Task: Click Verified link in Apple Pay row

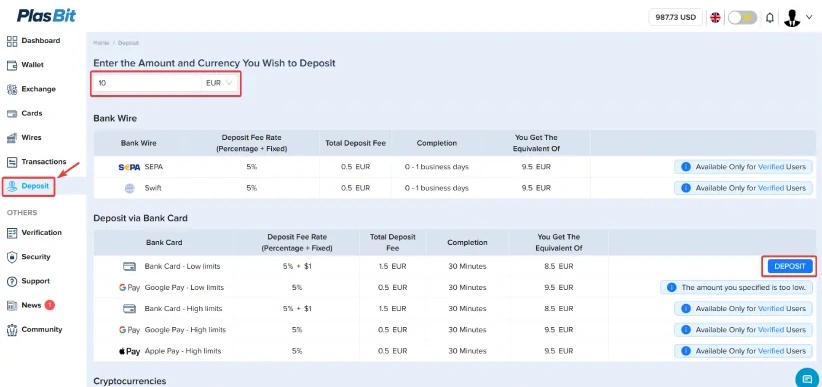Action: pyautogui.click(x=771, y=351)
